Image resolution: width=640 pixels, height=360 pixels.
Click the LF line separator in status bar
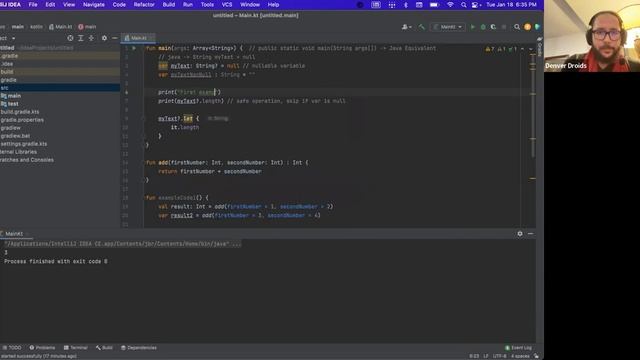click(486, 356)
